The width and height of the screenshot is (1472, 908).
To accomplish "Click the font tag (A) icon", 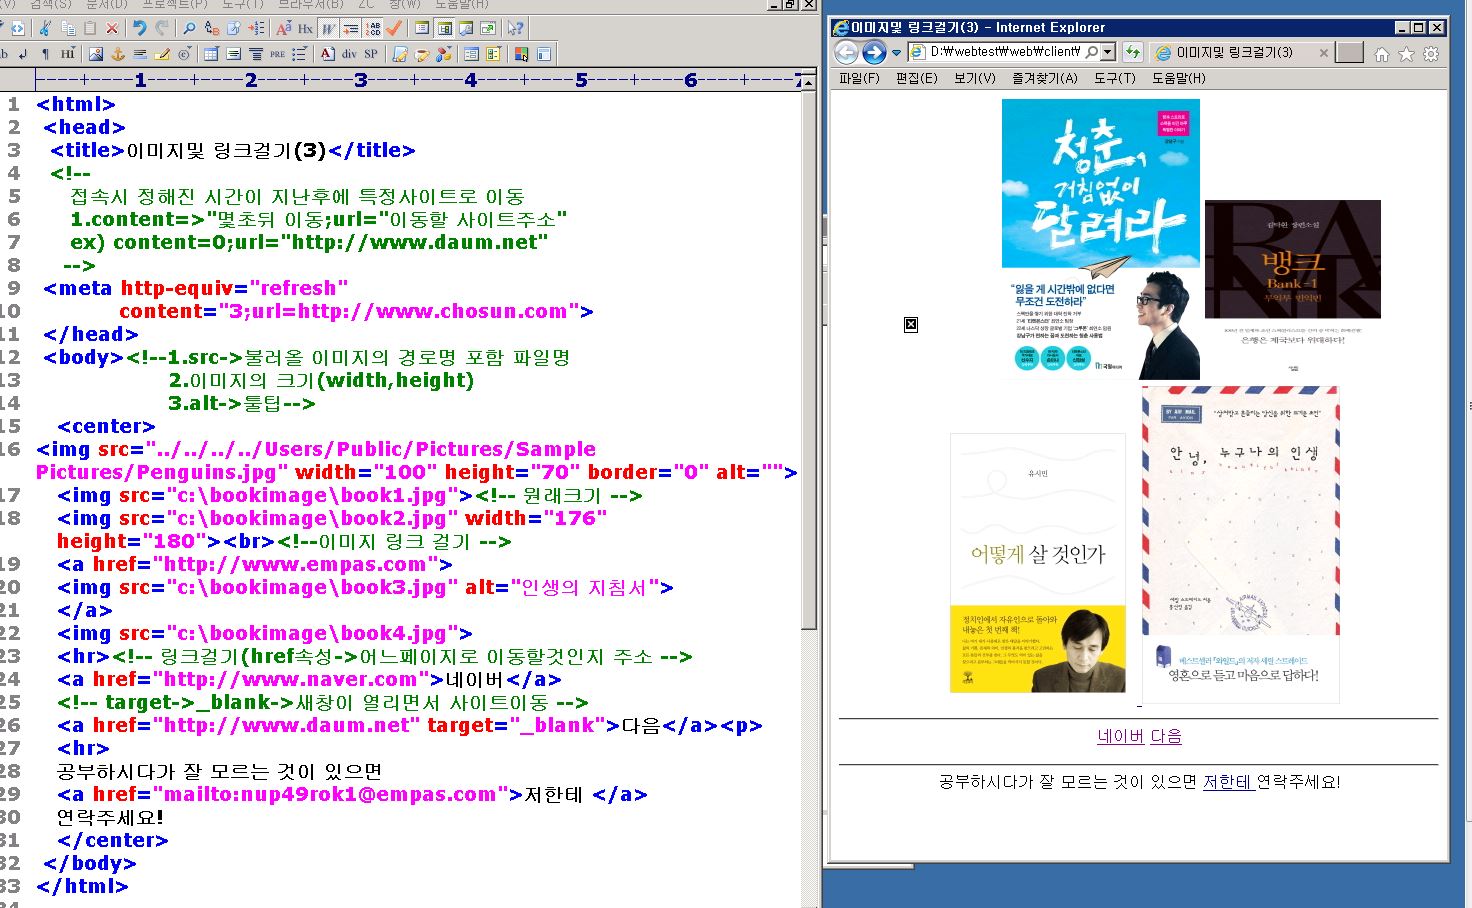I will pos(327,53).
